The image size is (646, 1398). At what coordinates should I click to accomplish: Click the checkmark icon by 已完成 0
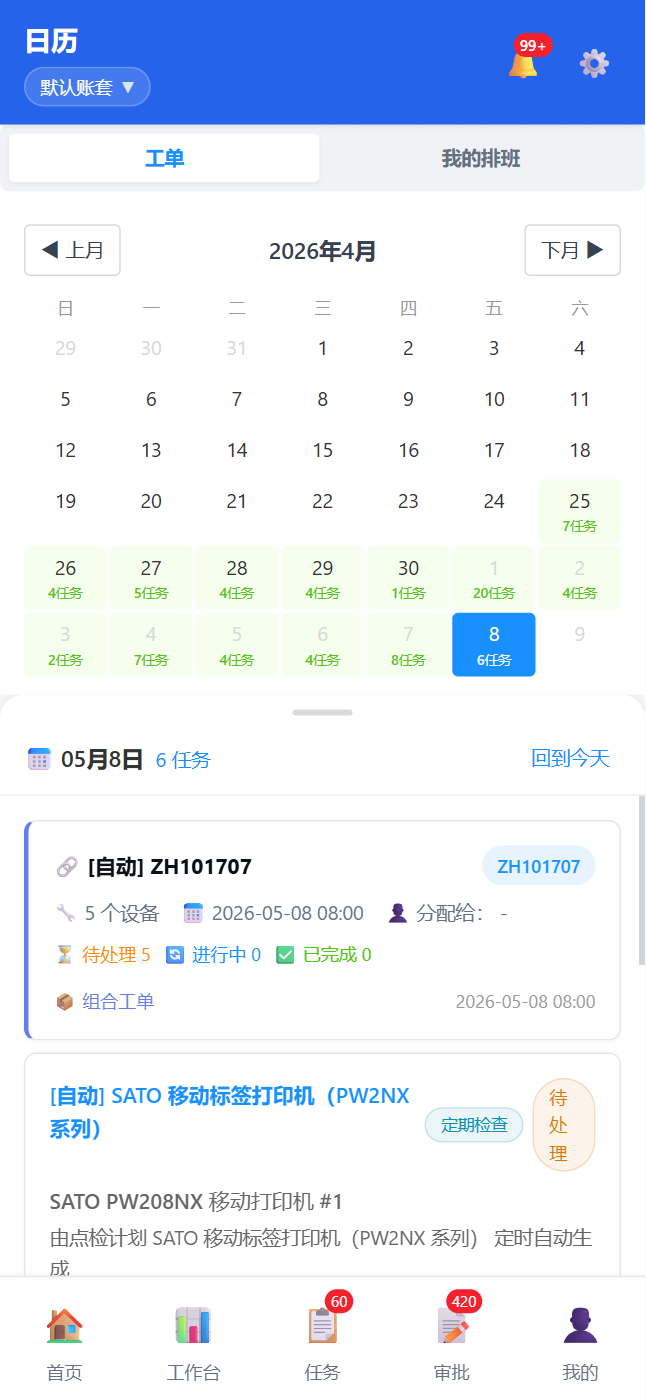pos(285,955)
